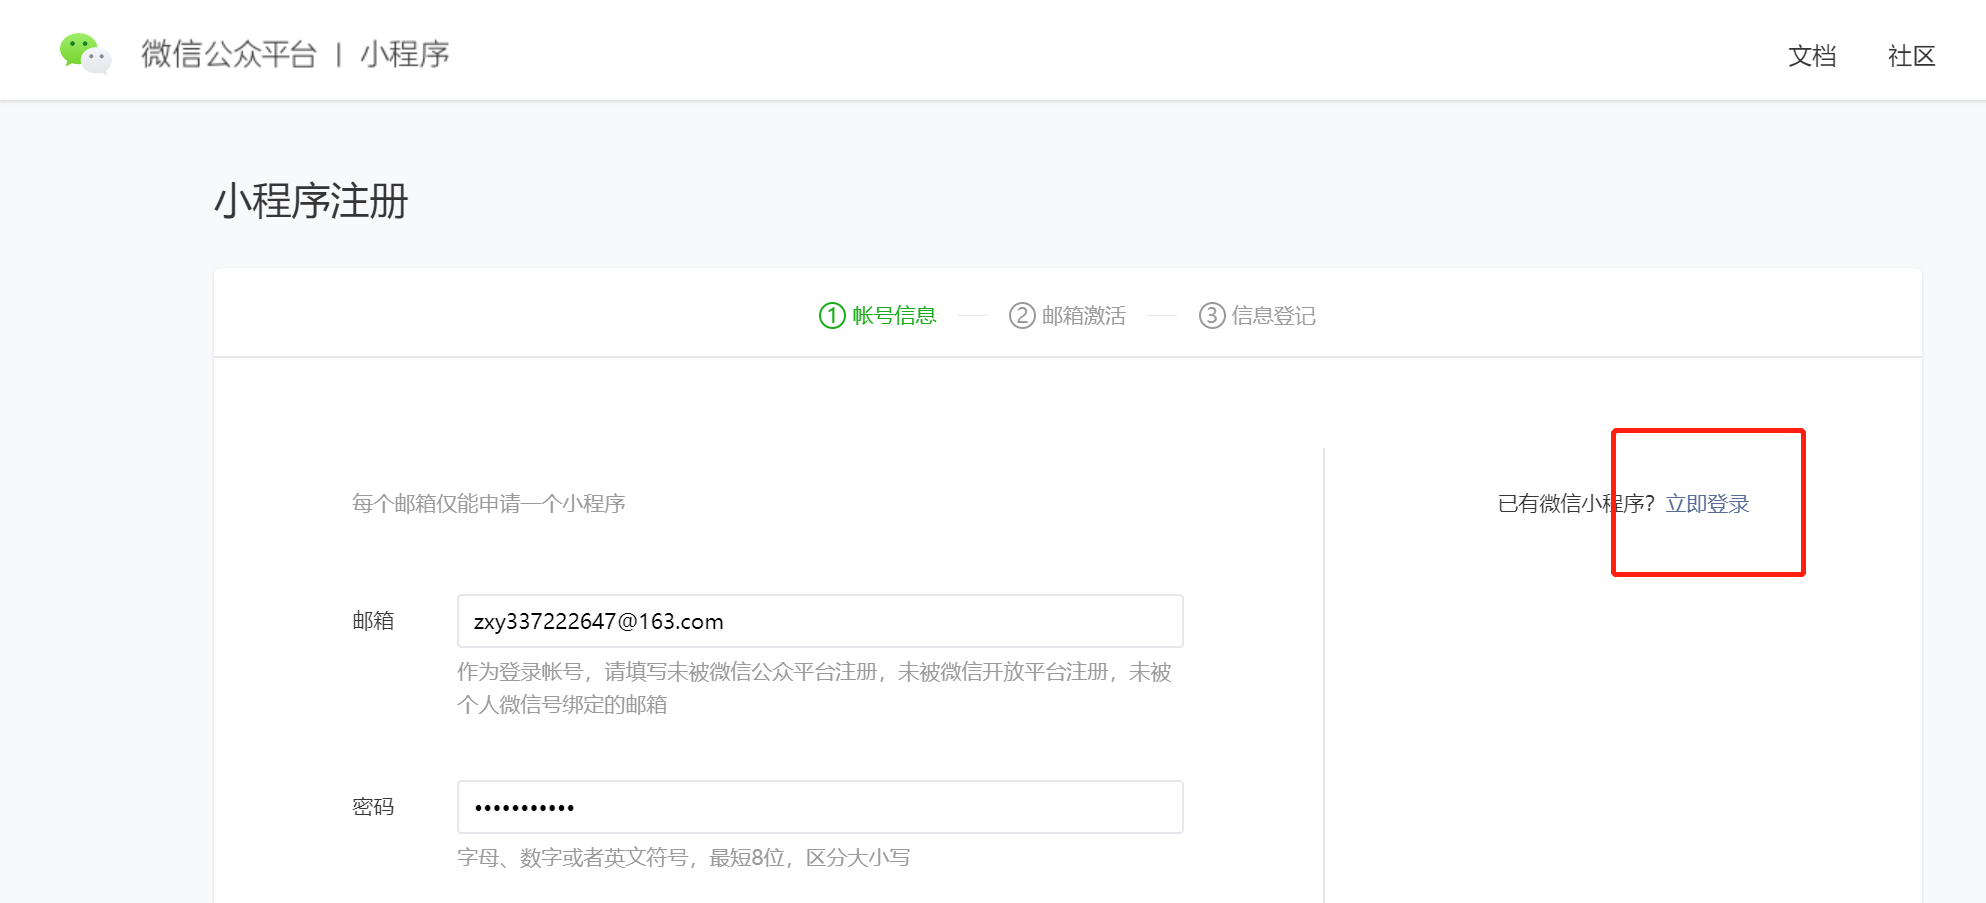The width and height of the screenshot is (1986, 903).
Task: Click the hint starting 作为登录帐号
Action: pyautogui.click(x=814, y=688)
